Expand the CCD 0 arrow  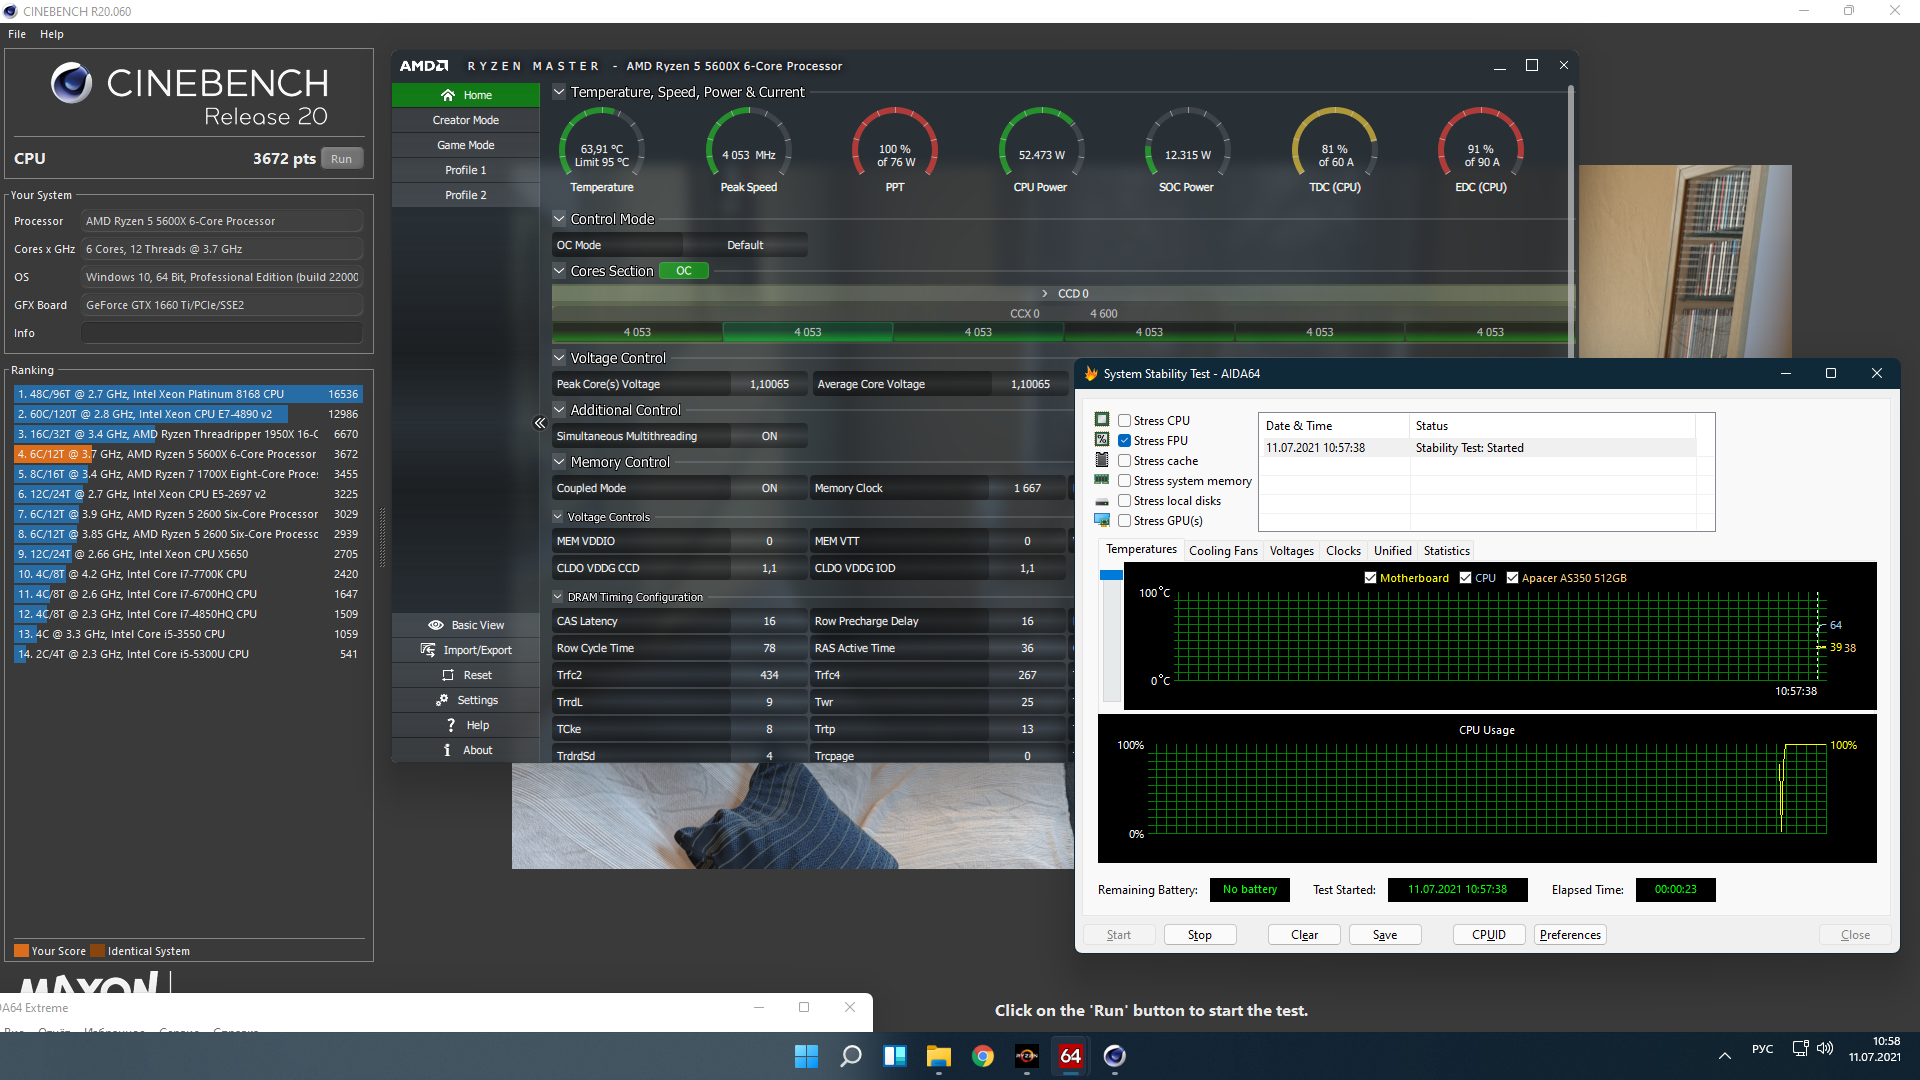tap(1045, 294)
